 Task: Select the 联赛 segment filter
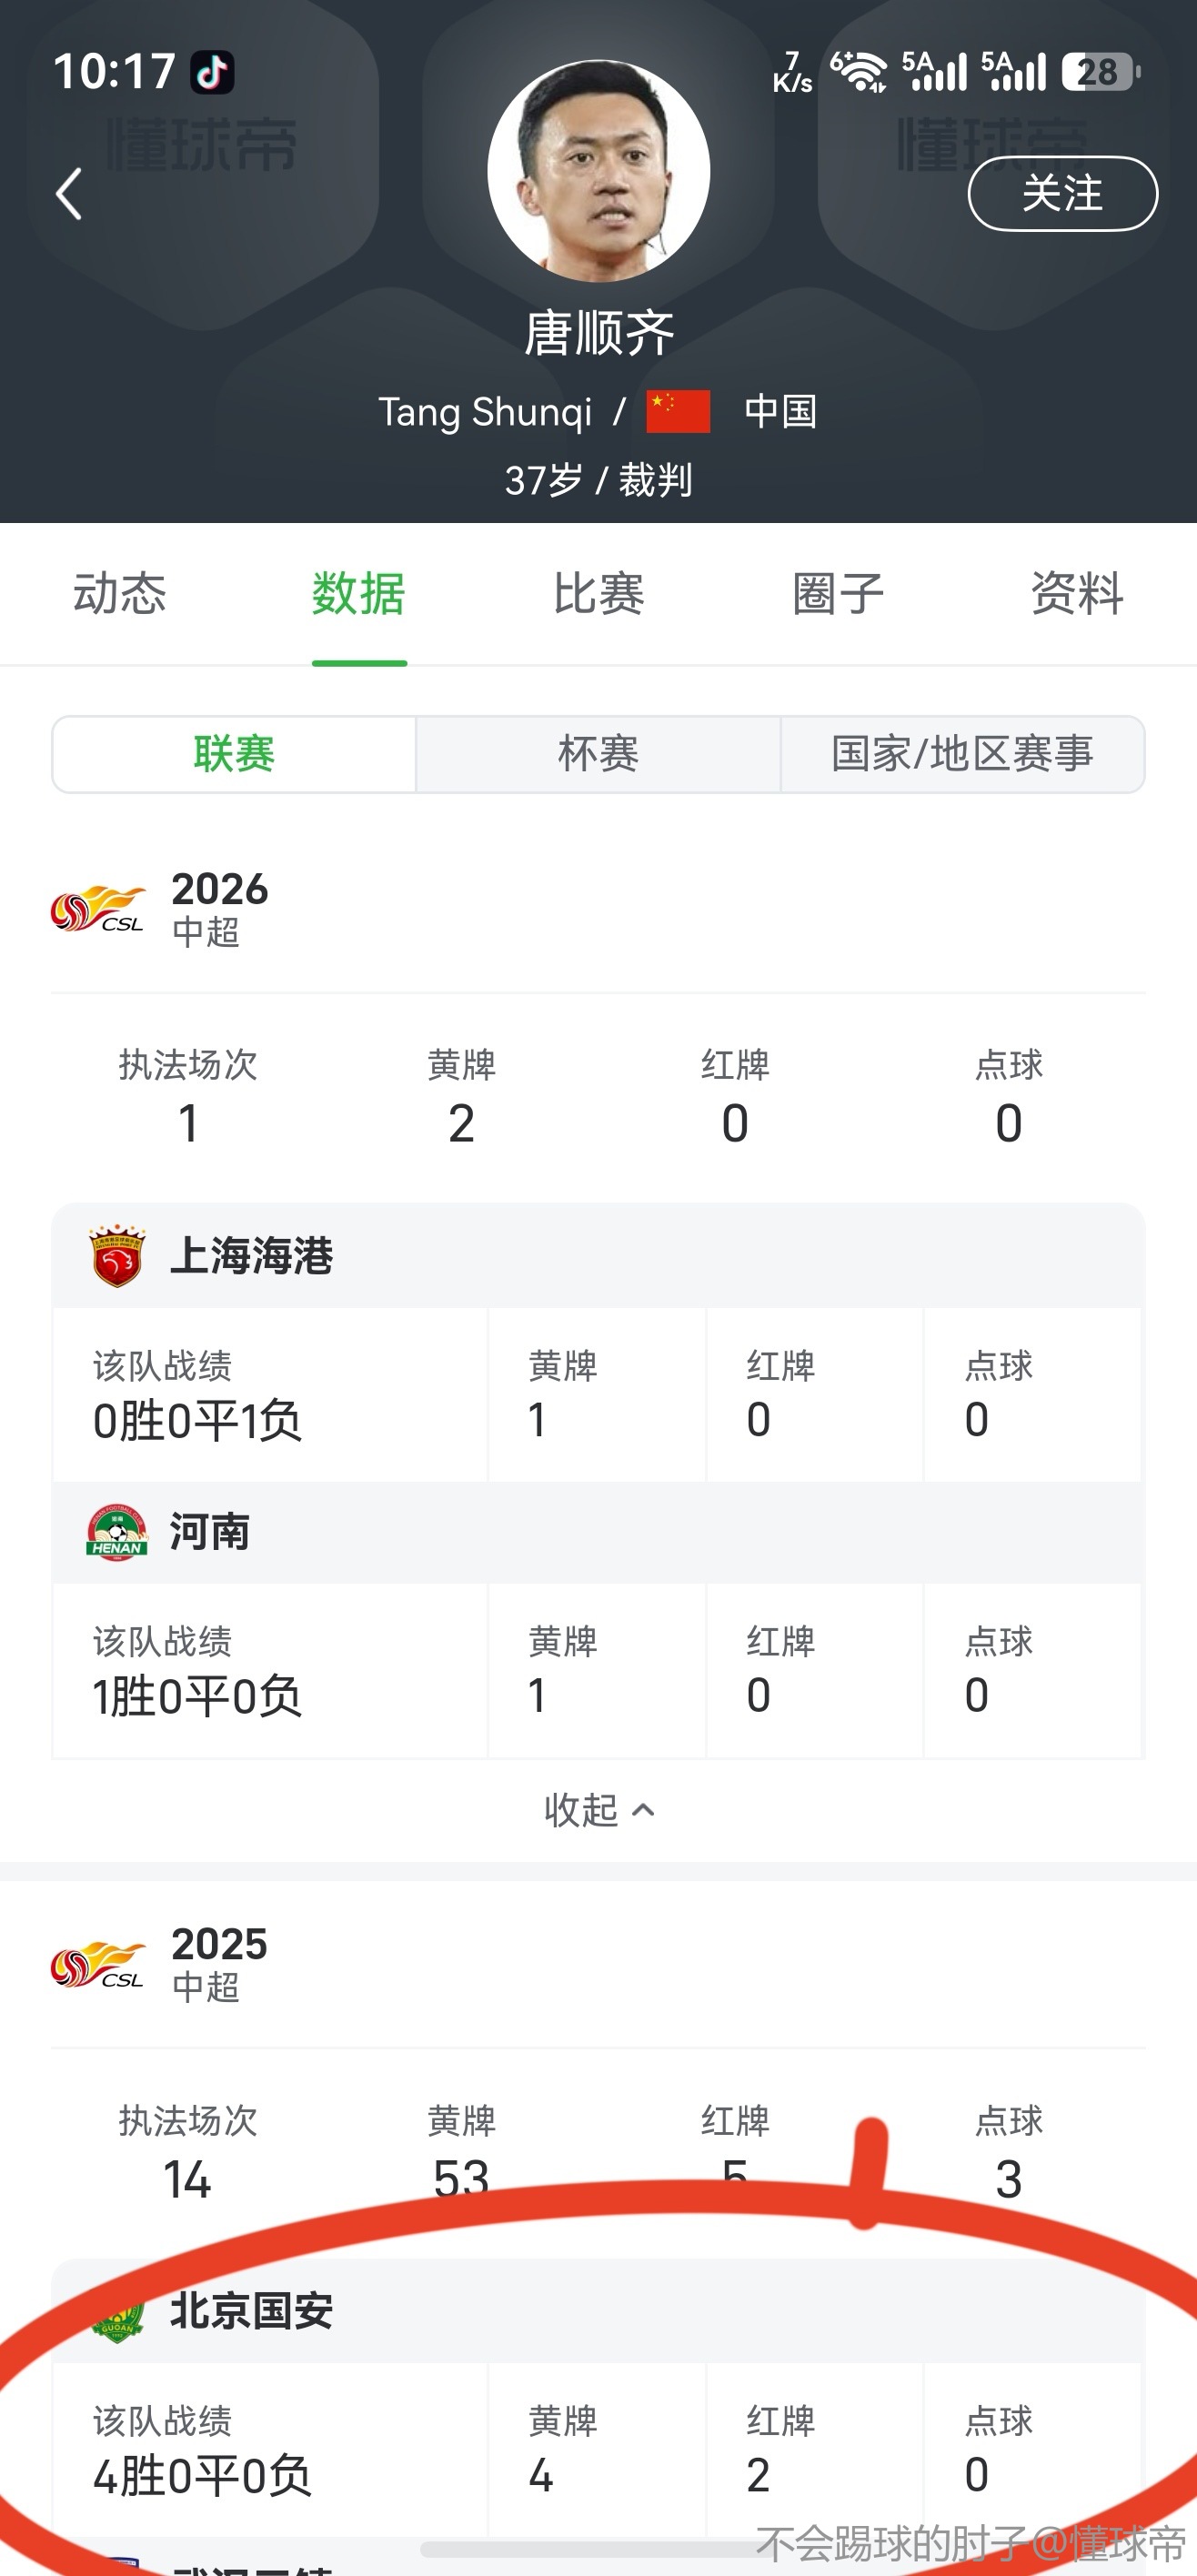(x=234, y=754)
